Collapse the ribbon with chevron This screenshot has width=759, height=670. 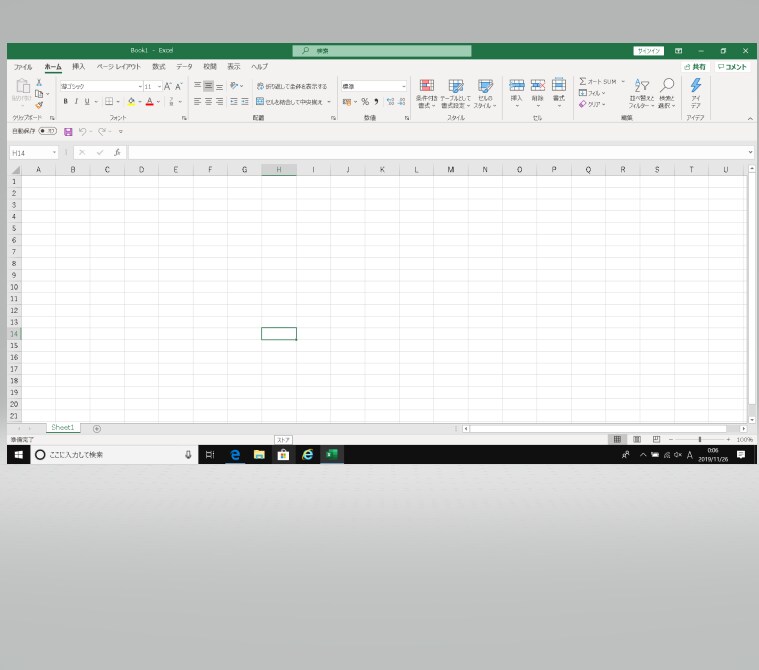coord(750,118)
